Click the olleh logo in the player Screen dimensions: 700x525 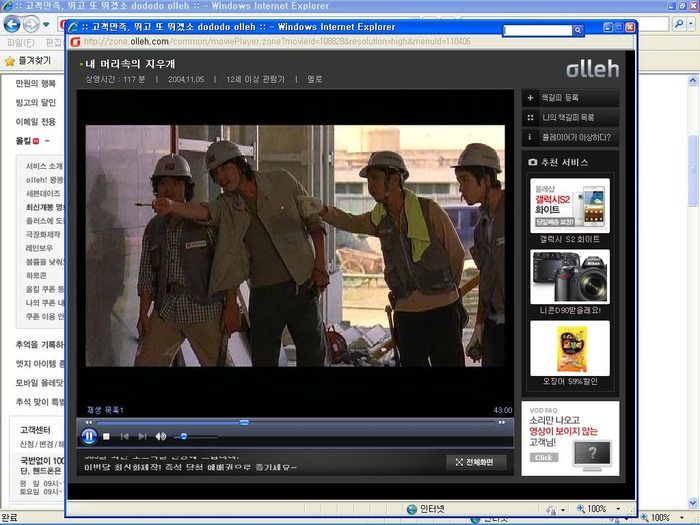pos(592,69)
